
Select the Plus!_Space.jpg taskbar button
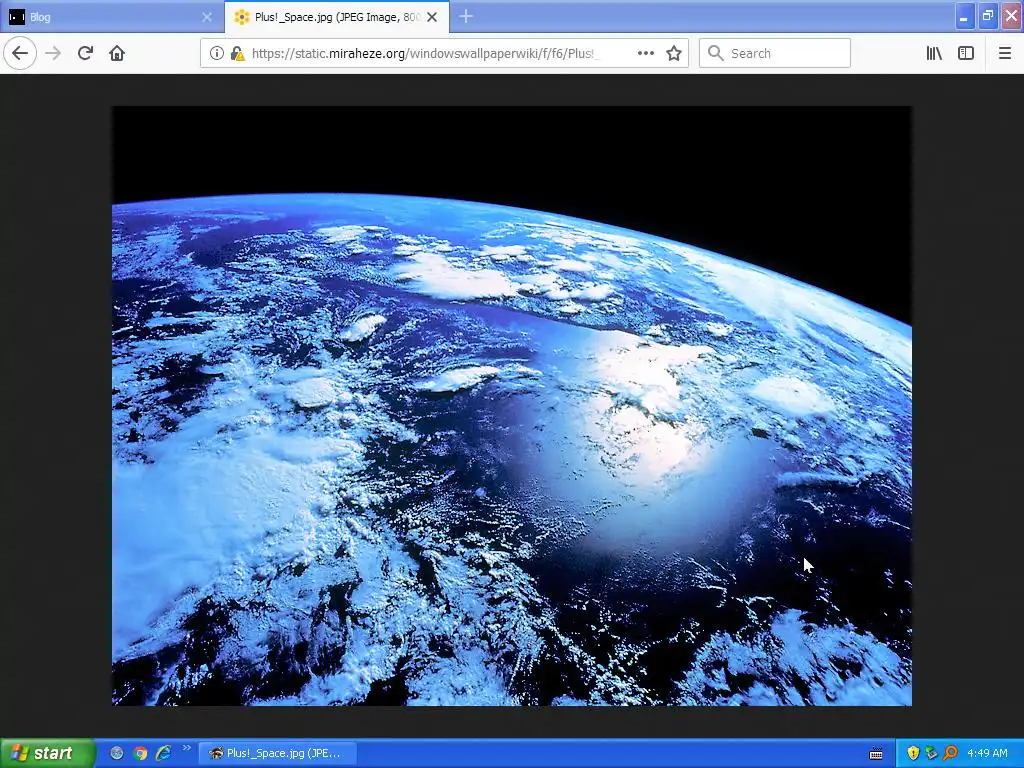tap(278, 753)
